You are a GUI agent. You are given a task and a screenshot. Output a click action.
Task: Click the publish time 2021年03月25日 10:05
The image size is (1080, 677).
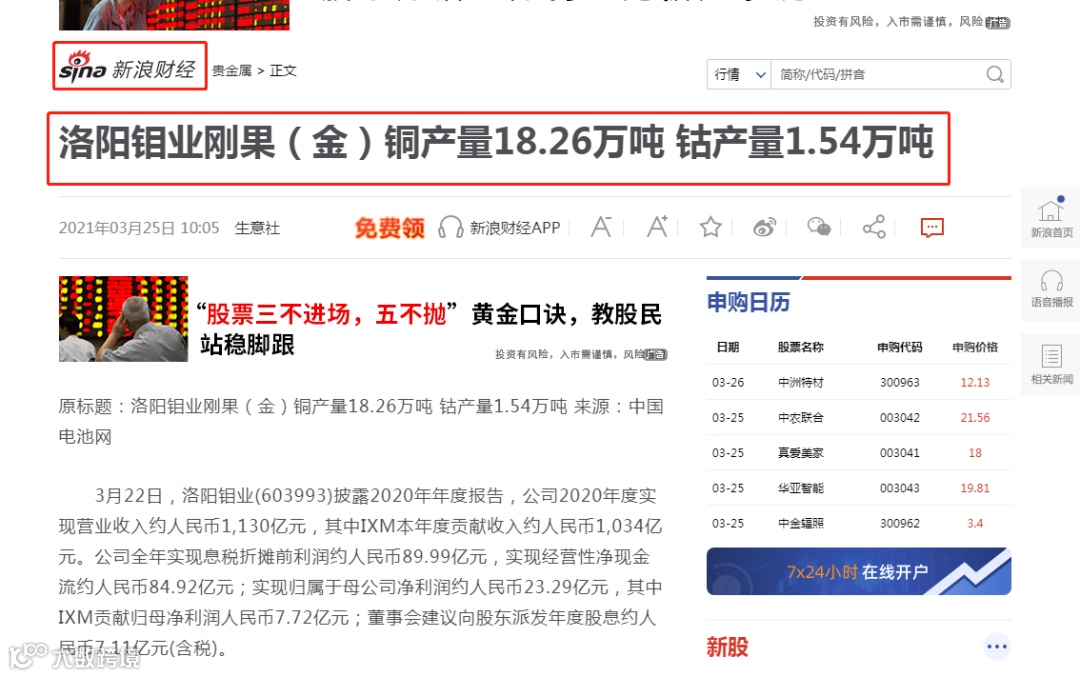[x=139, y=228]
